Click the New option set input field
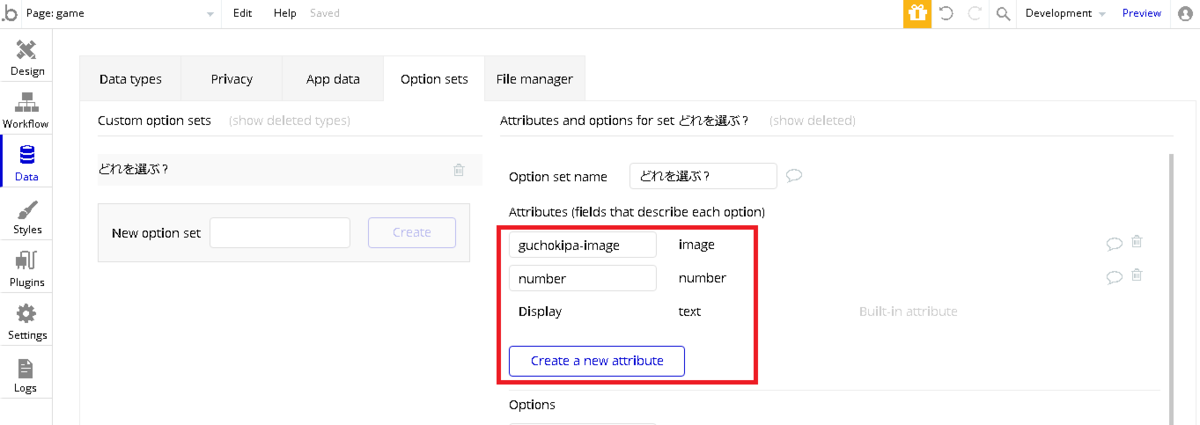The height and width of the screenshot is (425, 1200). pos(280,232)
